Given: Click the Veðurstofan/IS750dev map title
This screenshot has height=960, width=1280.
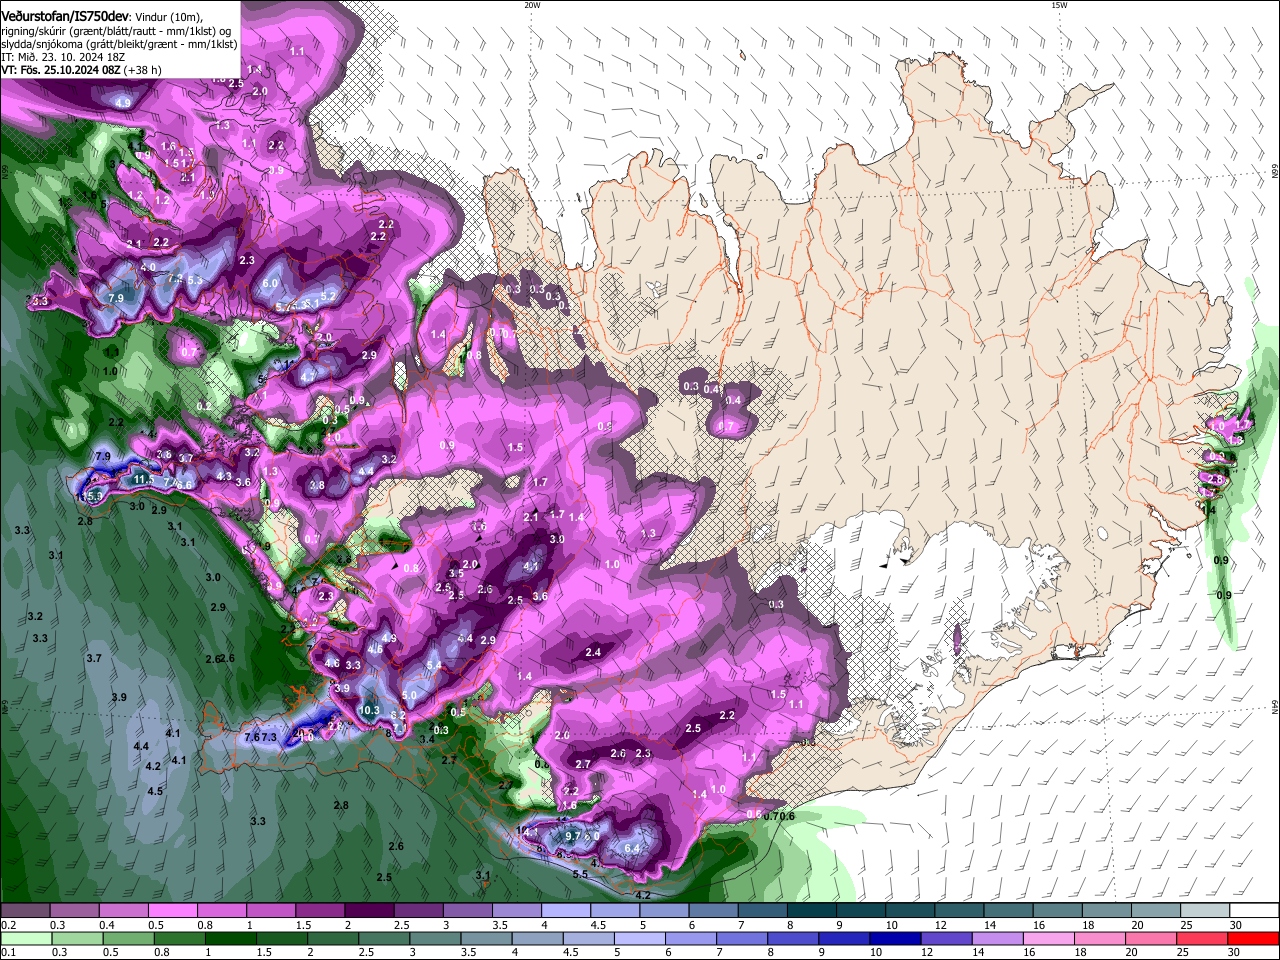Looking at the screenshot, I should point(65,15).
